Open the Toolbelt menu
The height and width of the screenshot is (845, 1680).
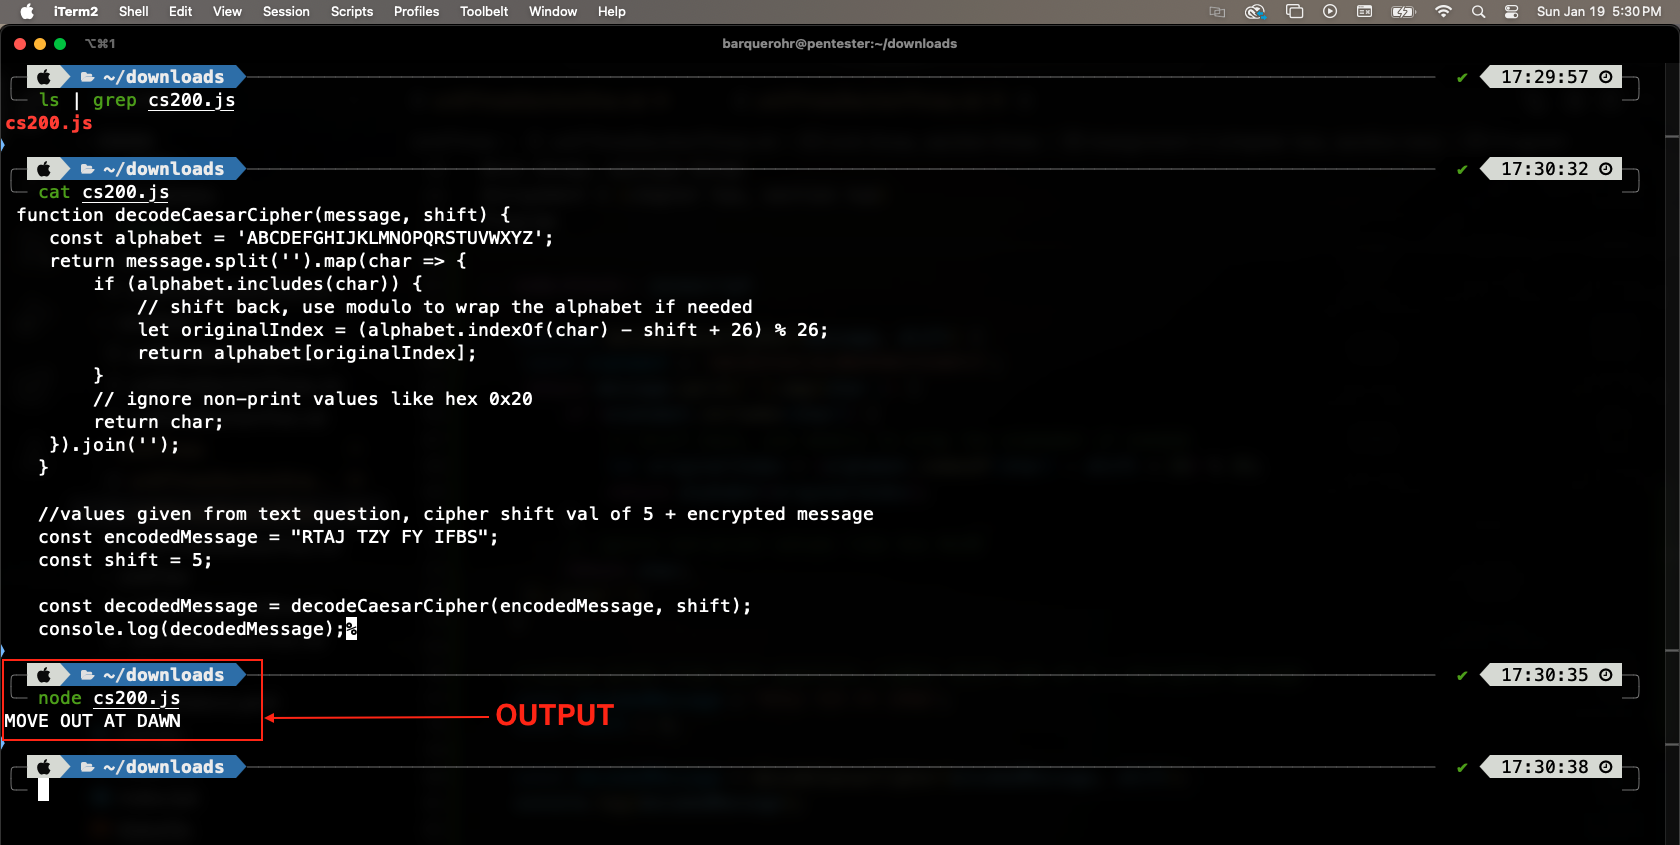click(484, 11)
